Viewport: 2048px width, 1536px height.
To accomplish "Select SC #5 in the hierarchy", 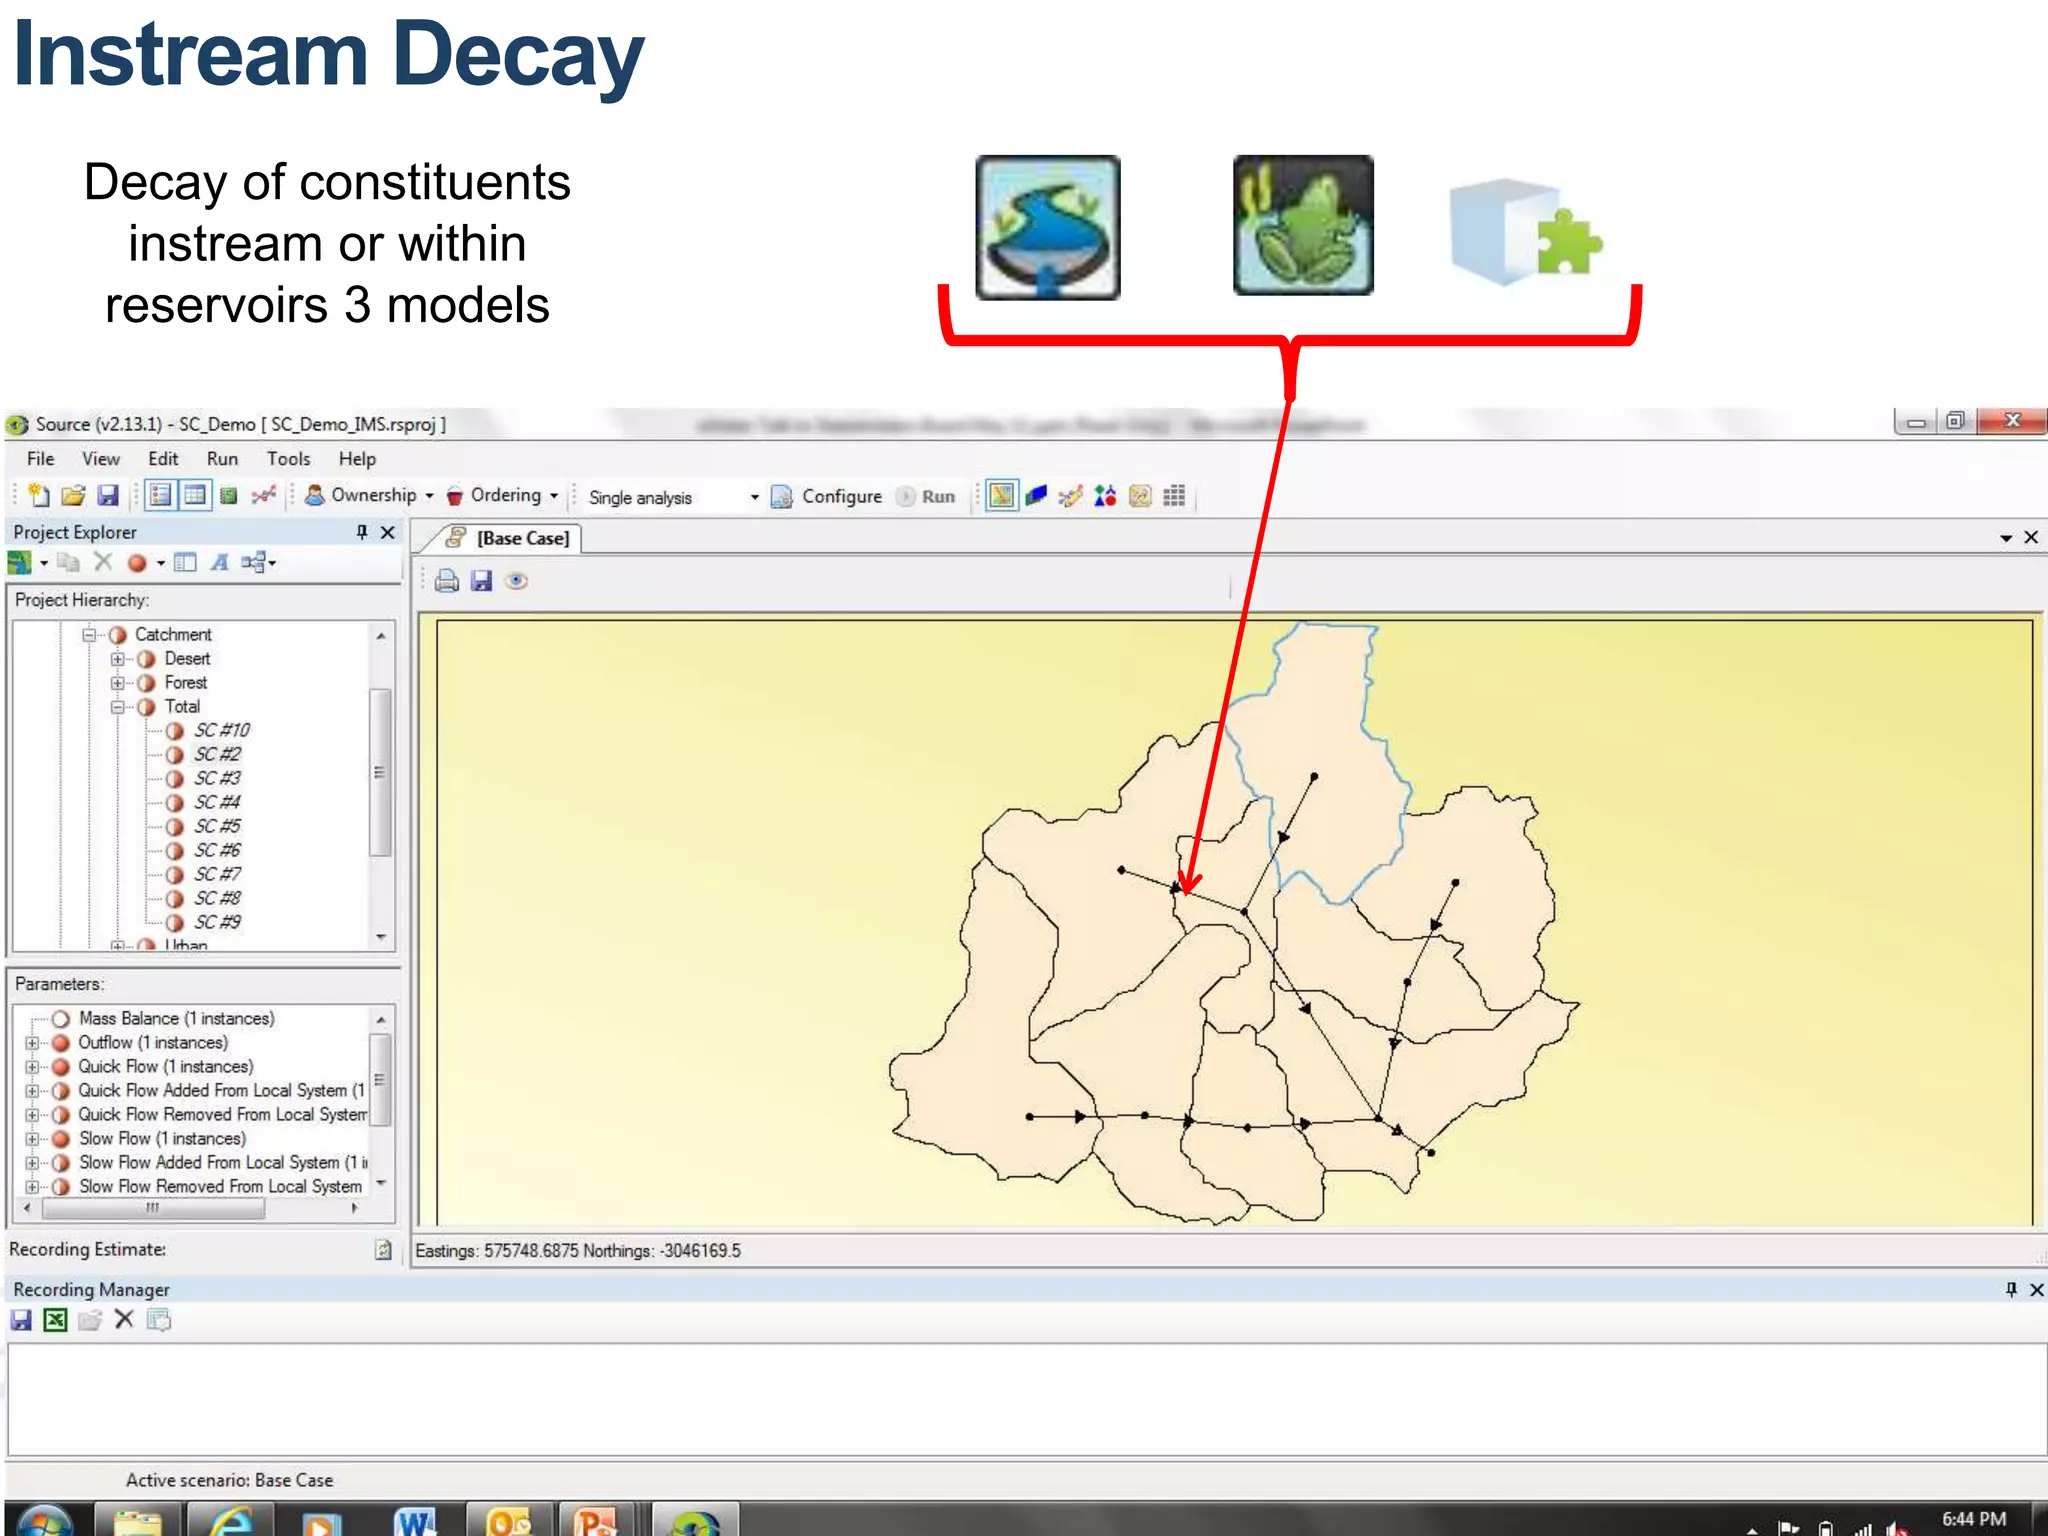I will [218, 827].
